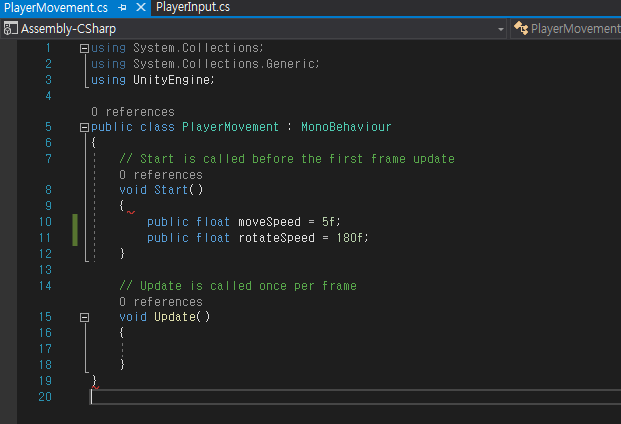This screenshot has width=621, height=424.
Task: Open the Assembly-CSharp project dropdown
Action: pyautogui.click(x=501, y=29)
